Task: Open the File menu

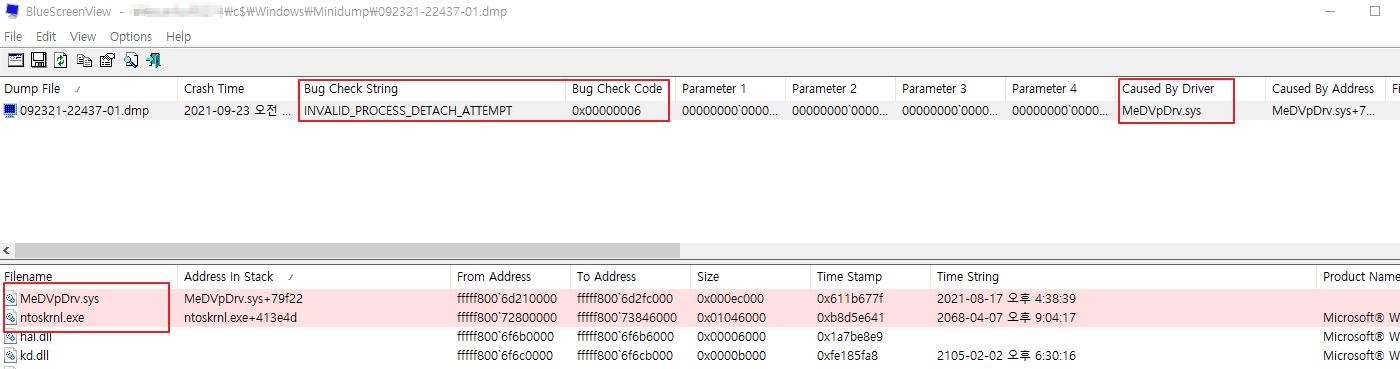Action: [x=13, y=36]
